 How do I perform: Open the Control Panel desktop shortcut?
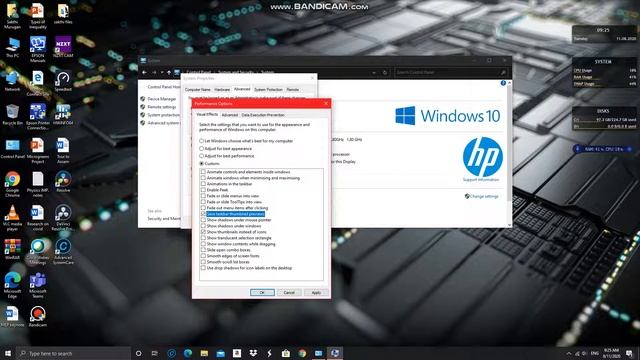point(12,148)
